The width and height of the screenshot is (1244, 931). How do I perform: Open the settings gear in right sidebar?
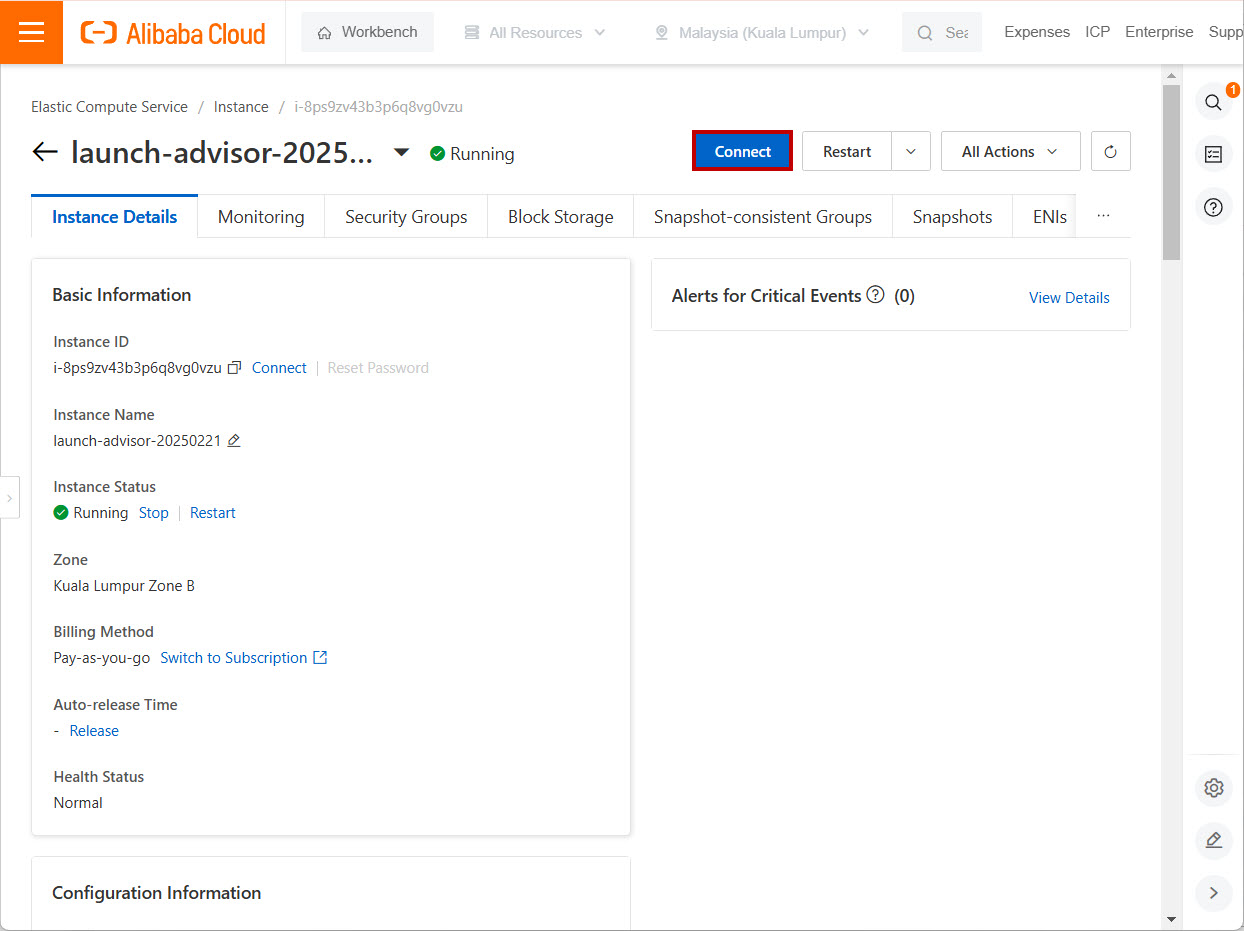pyautogui.click(x=1213, y=788)
